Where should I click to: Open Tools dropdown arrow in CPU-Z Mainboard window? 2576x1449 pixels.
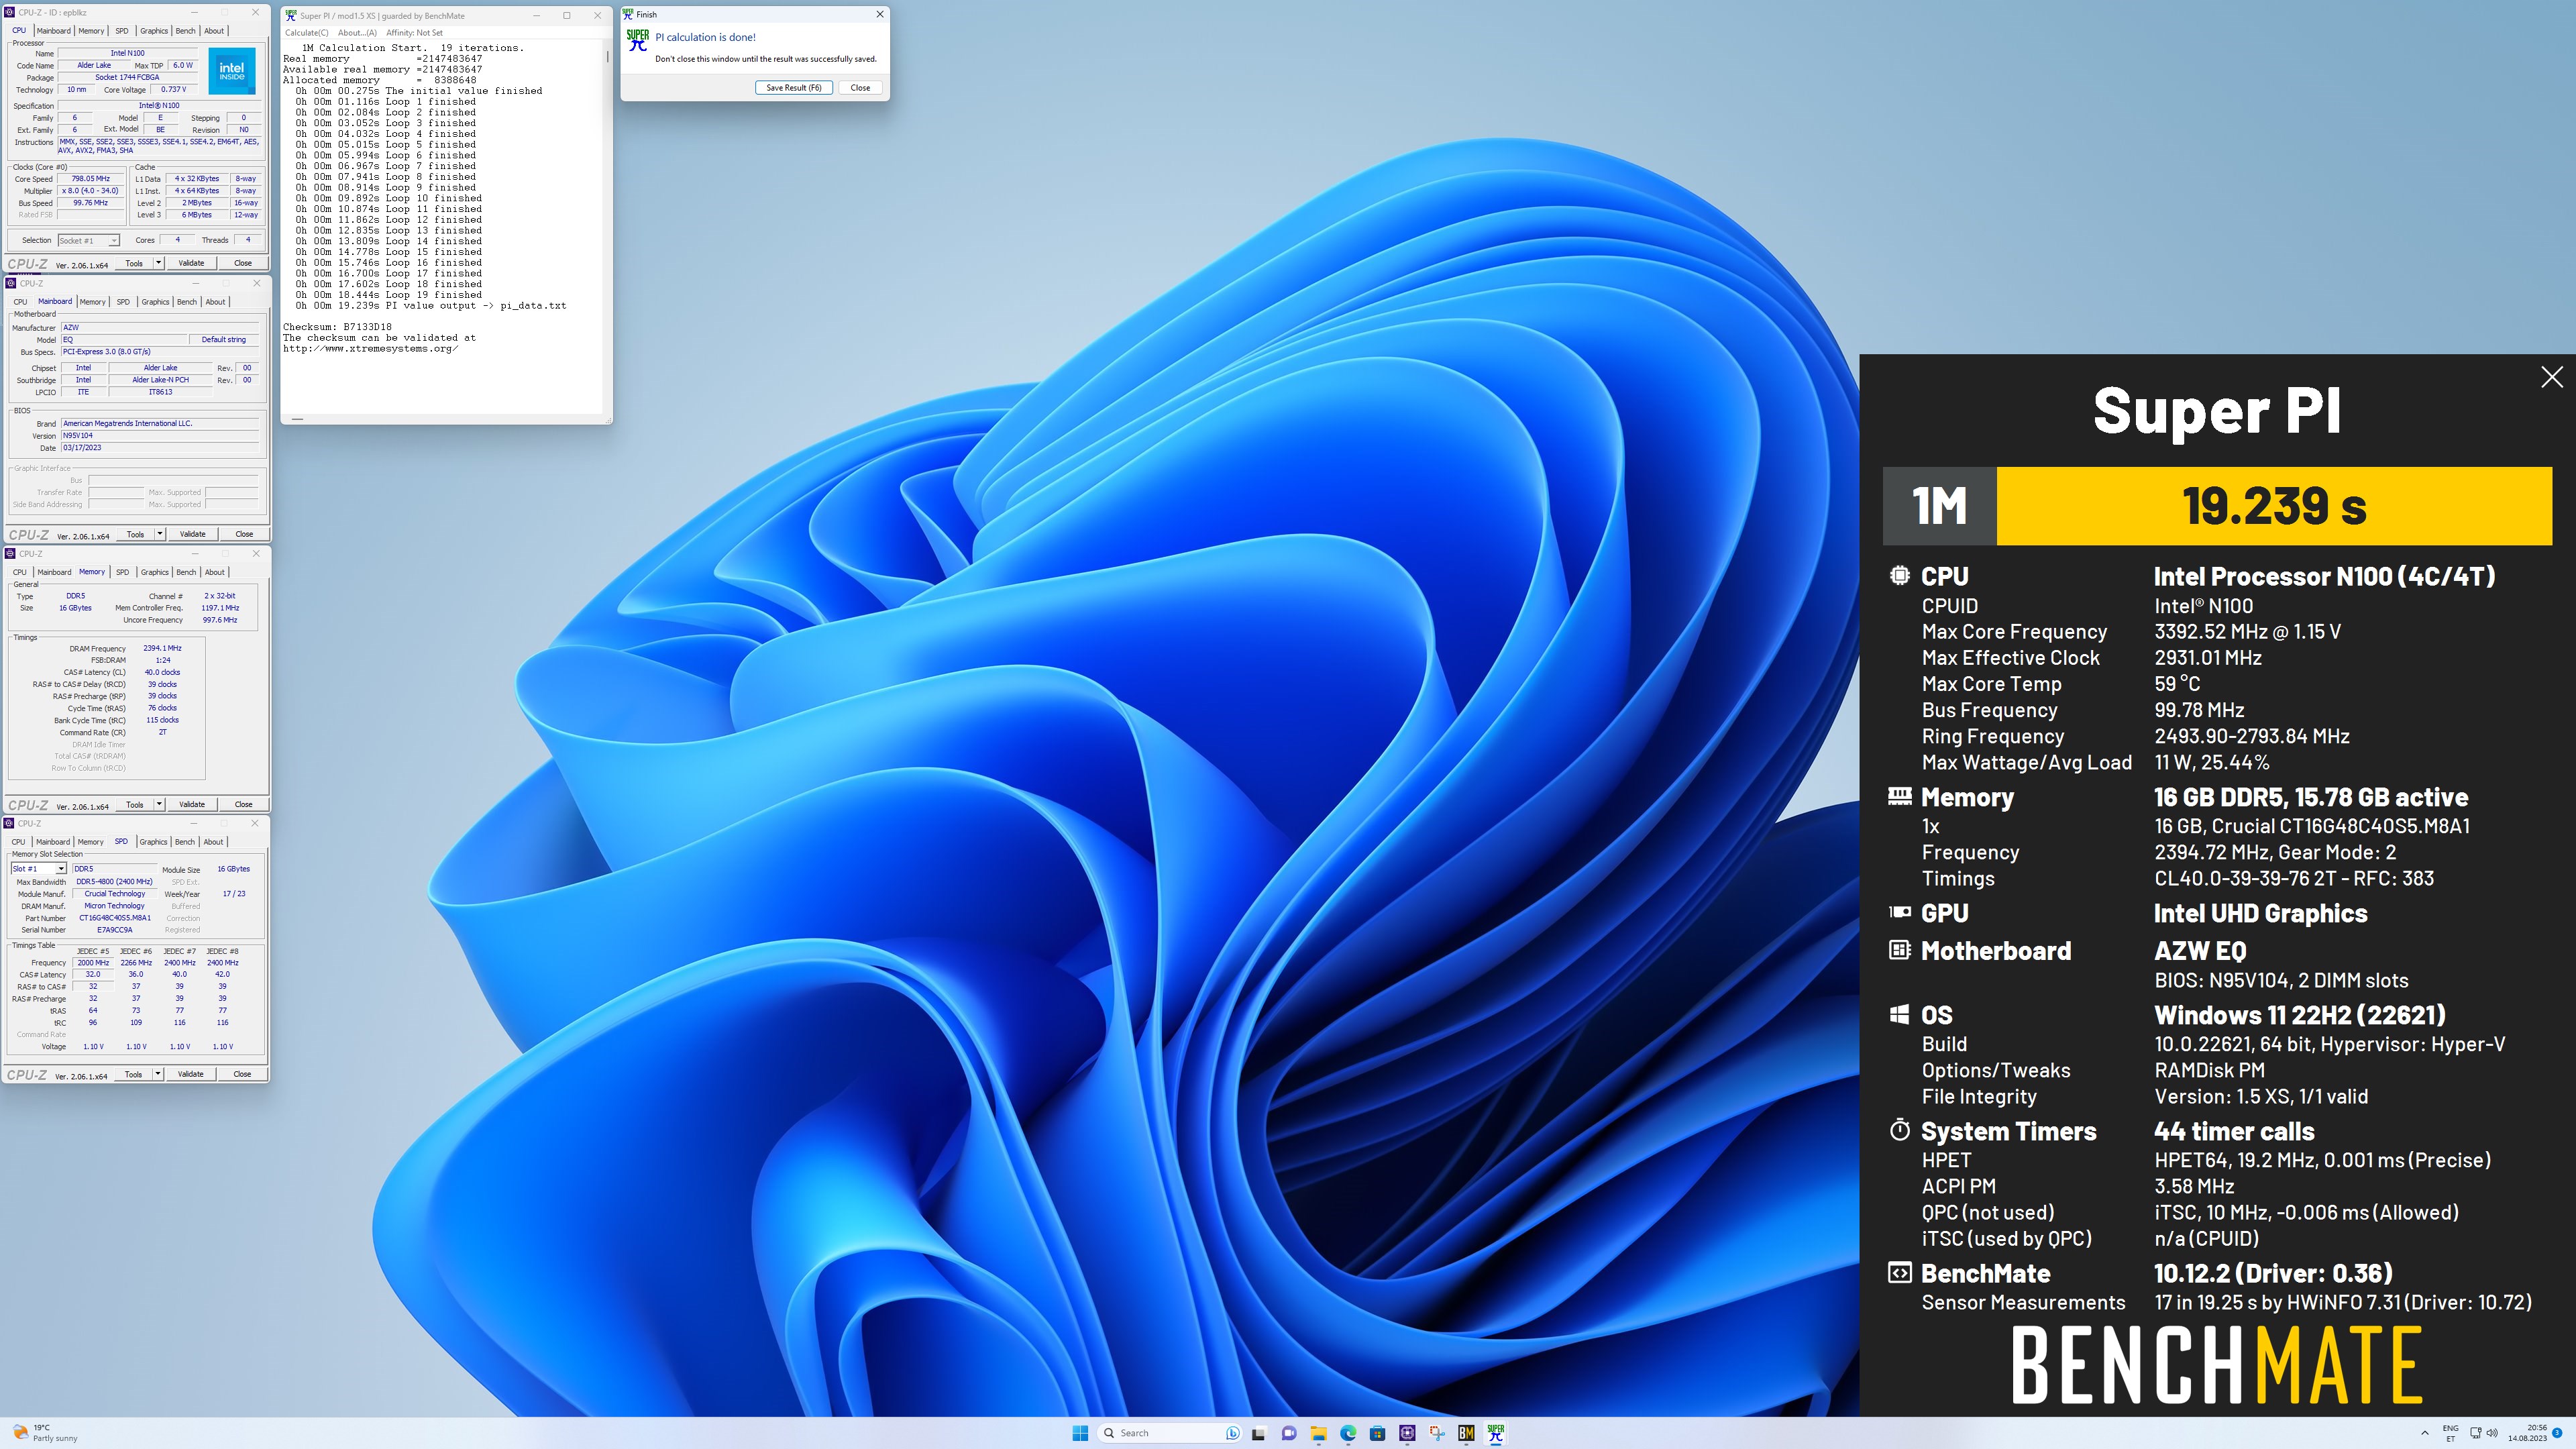point(159,534)
